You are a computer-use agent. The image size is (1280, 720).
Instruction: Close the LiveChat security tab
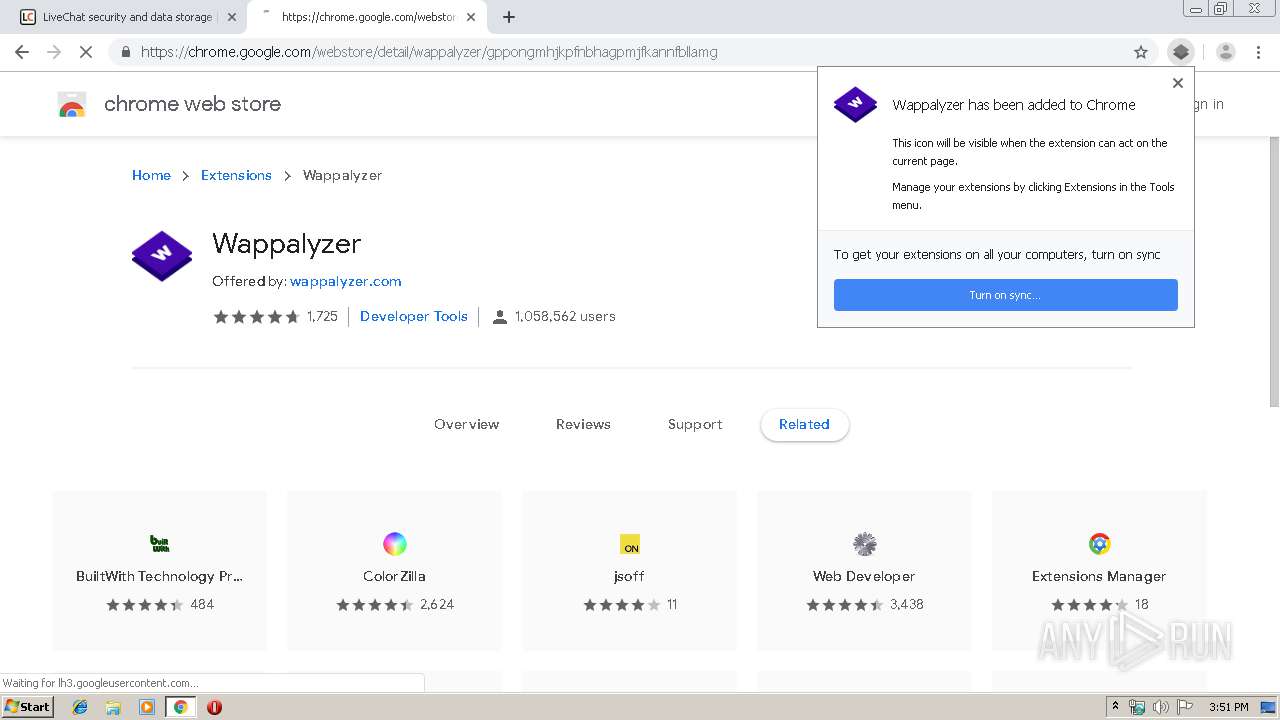(232, 17)
